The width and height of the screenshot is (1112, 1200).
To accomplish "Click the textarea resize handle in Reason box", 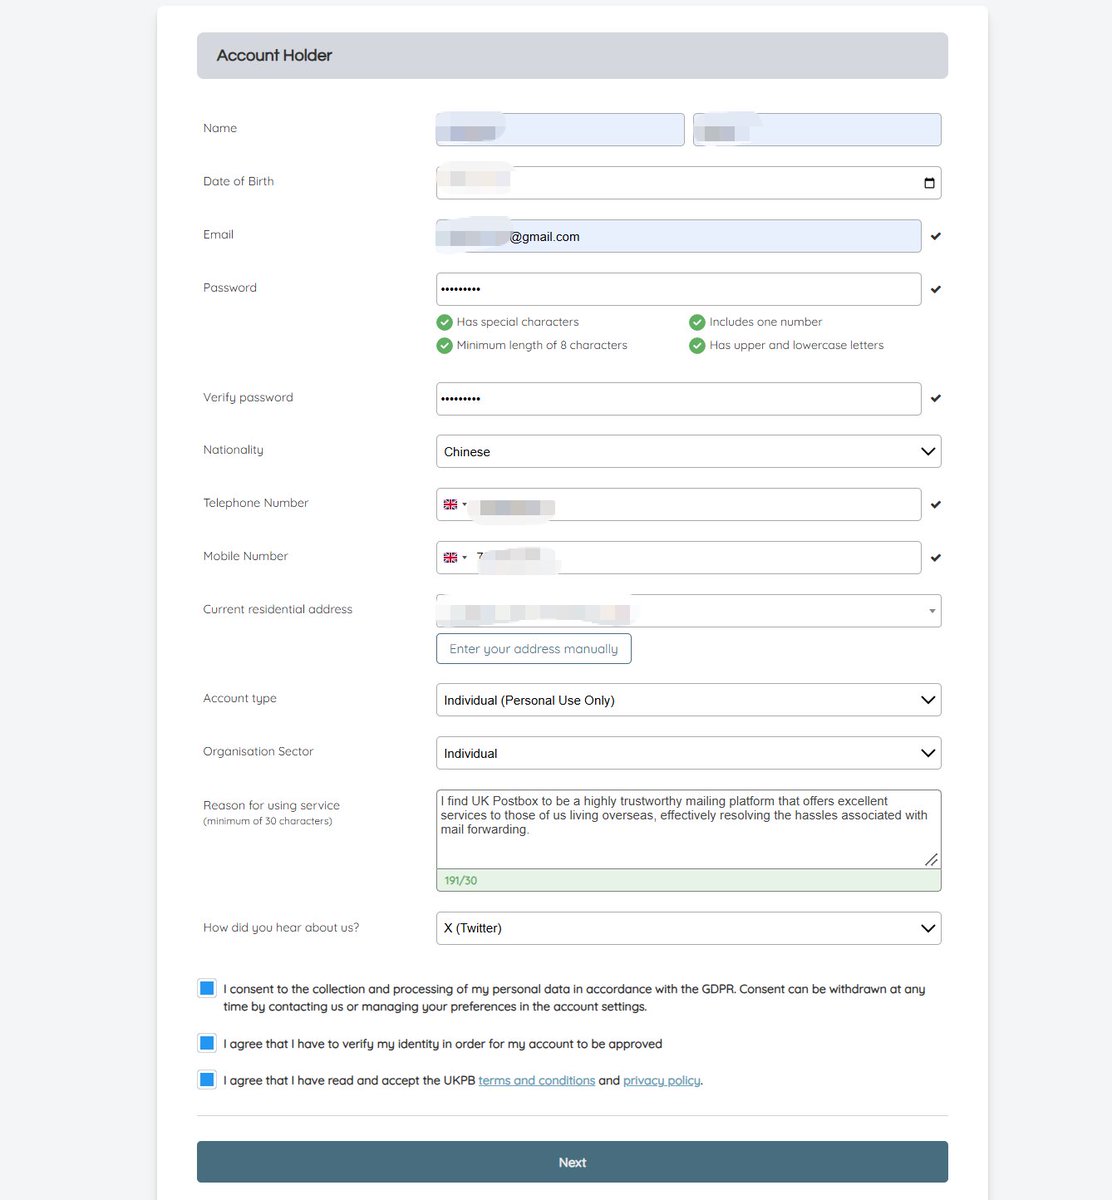I will [x=931, y=859].
